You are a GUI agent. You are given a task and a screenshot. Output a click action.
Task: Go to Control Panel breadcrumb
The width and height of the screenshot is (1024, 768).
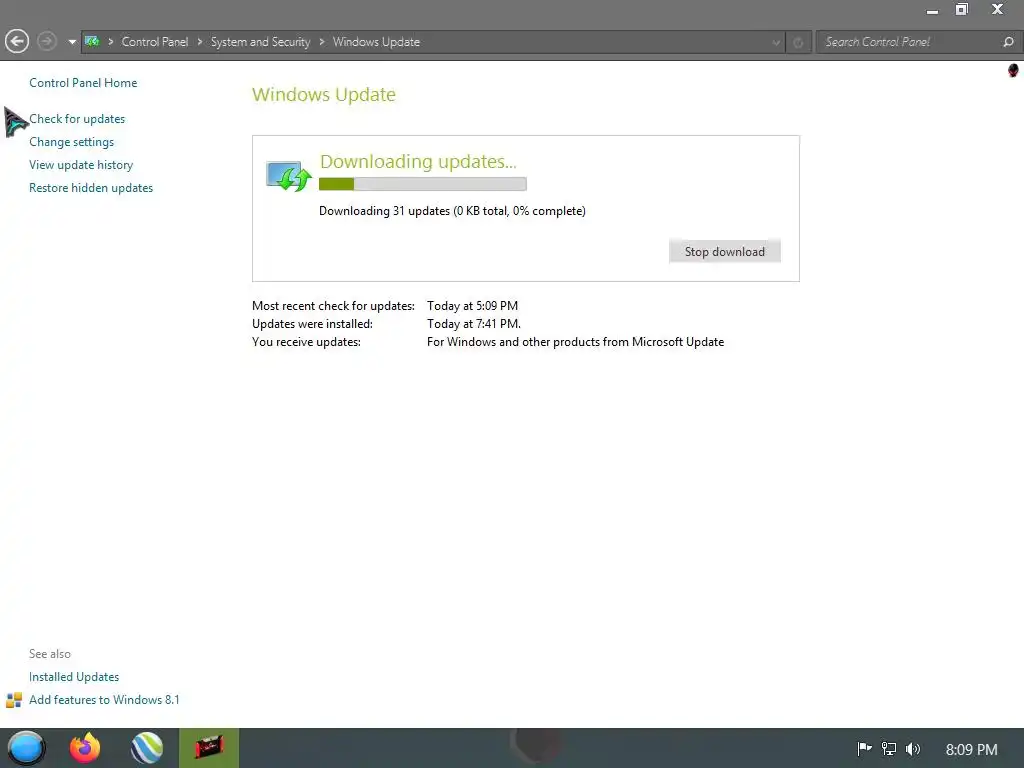pos(155,42)
